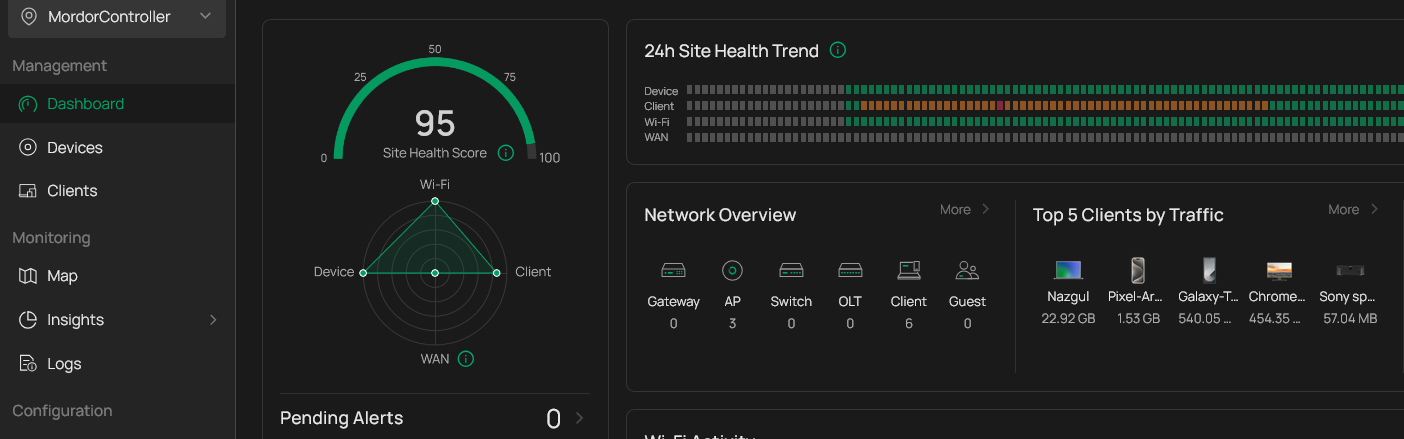Click the Switch device icon
Image resolution: width=1404 pixels, height=439 pixels.
coord(791,270)
